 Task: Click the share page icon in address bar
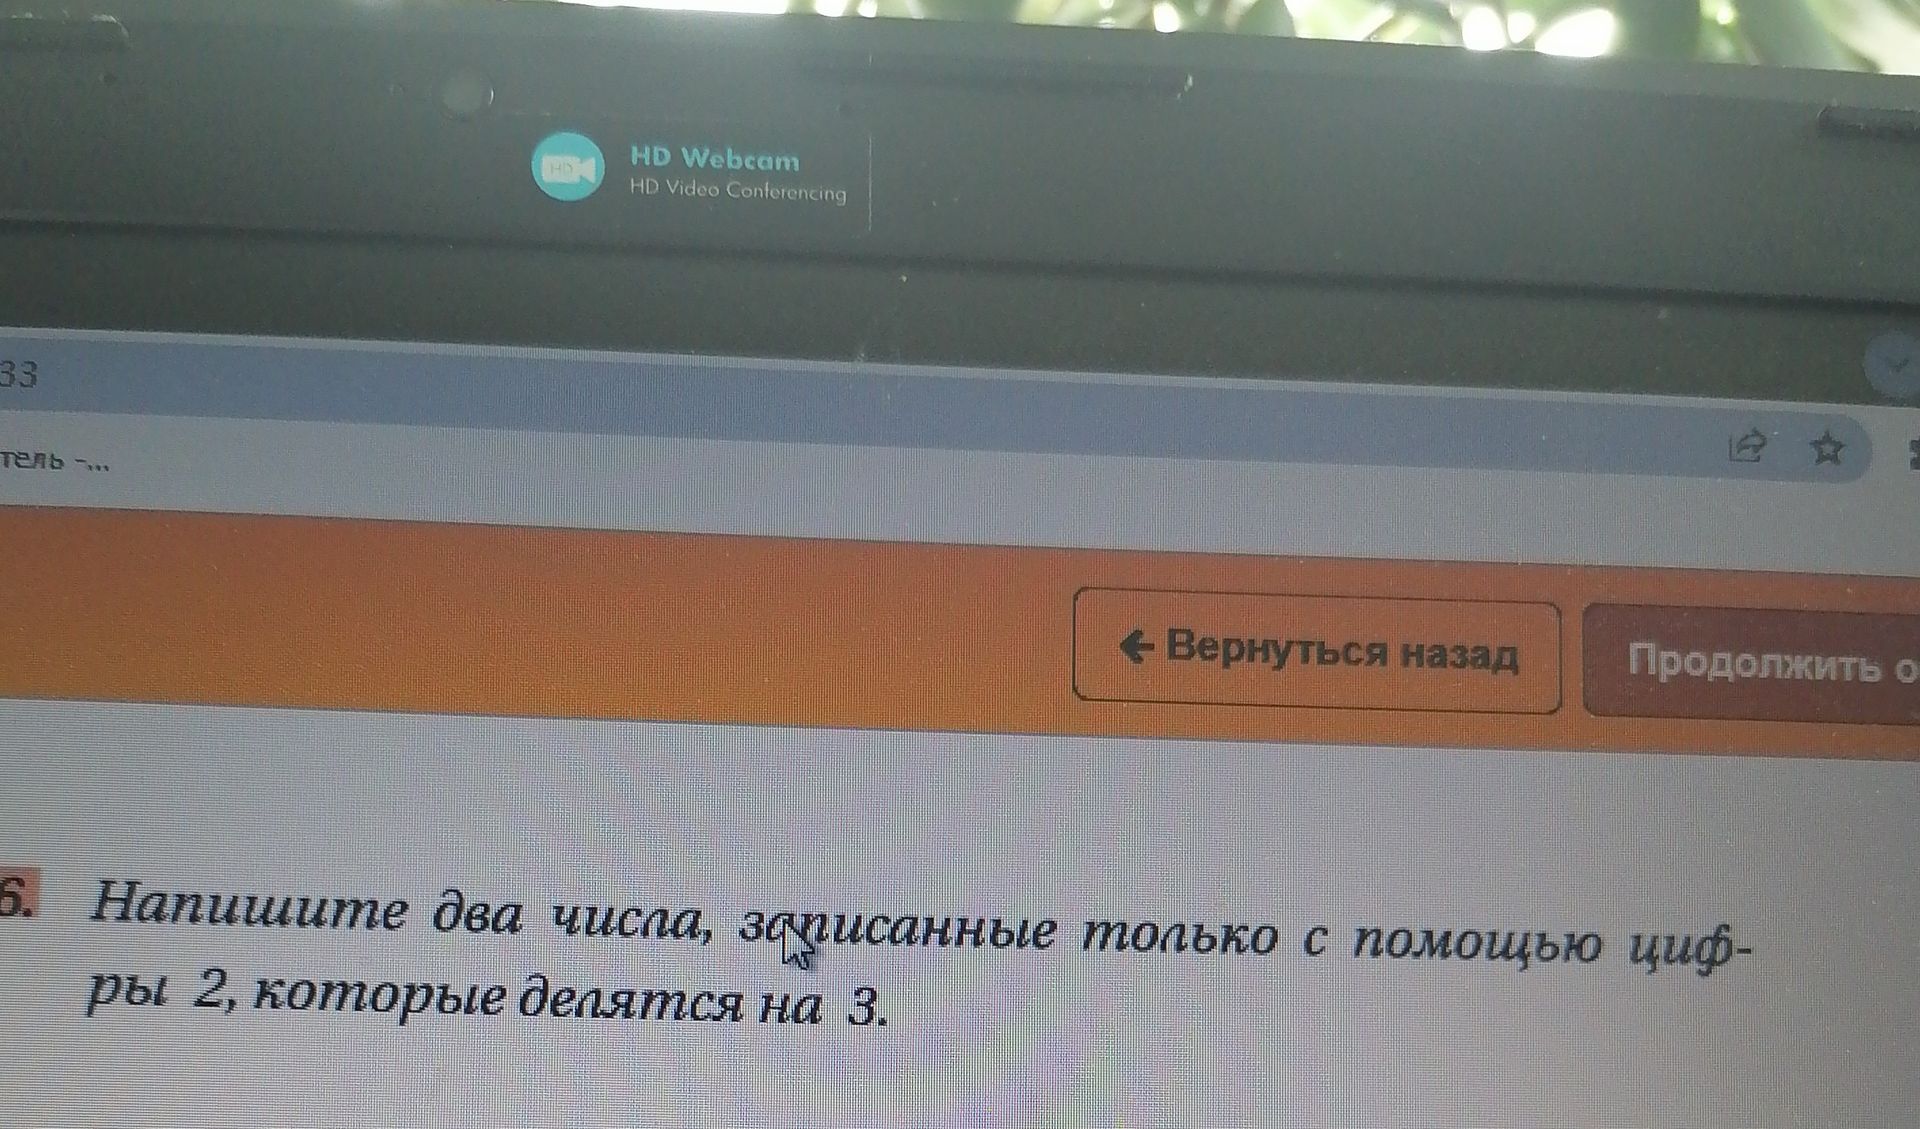pos(1747,445)
